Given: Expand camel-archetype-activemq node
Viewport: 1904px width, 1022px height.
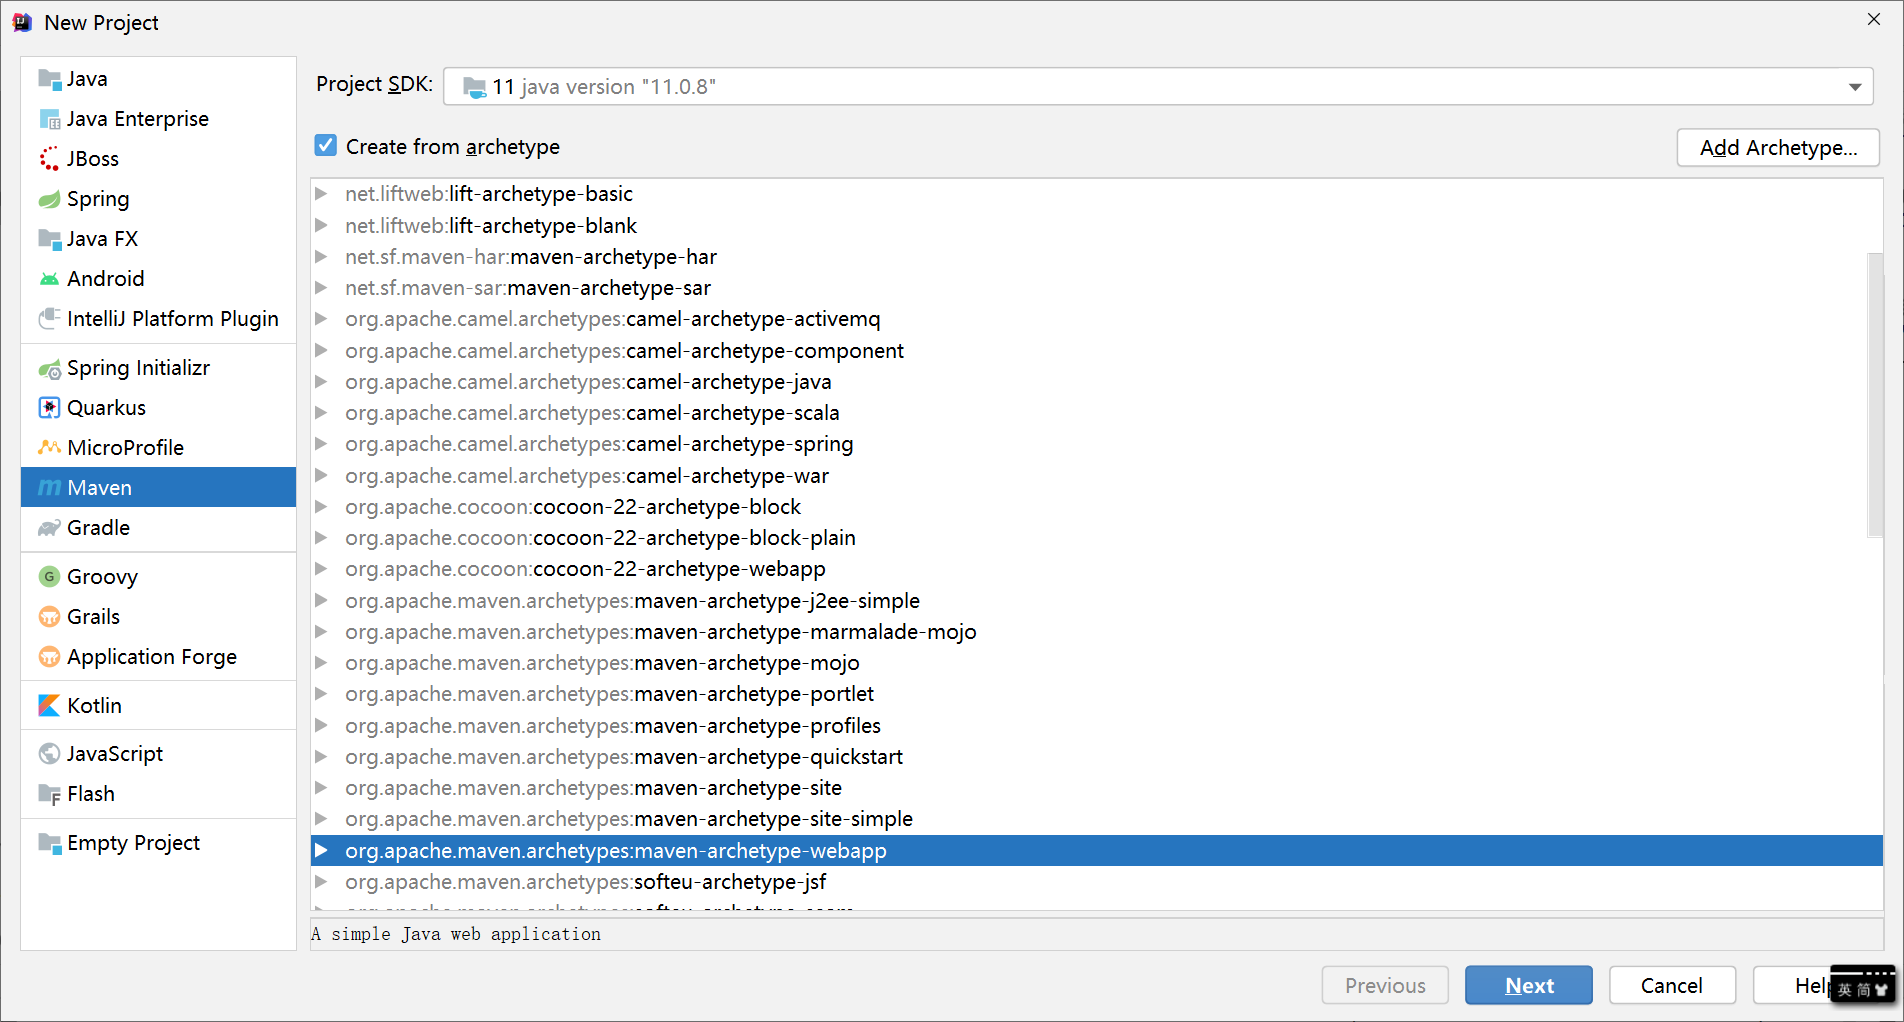Looking at the screenshot, I should tap(321, 318).
